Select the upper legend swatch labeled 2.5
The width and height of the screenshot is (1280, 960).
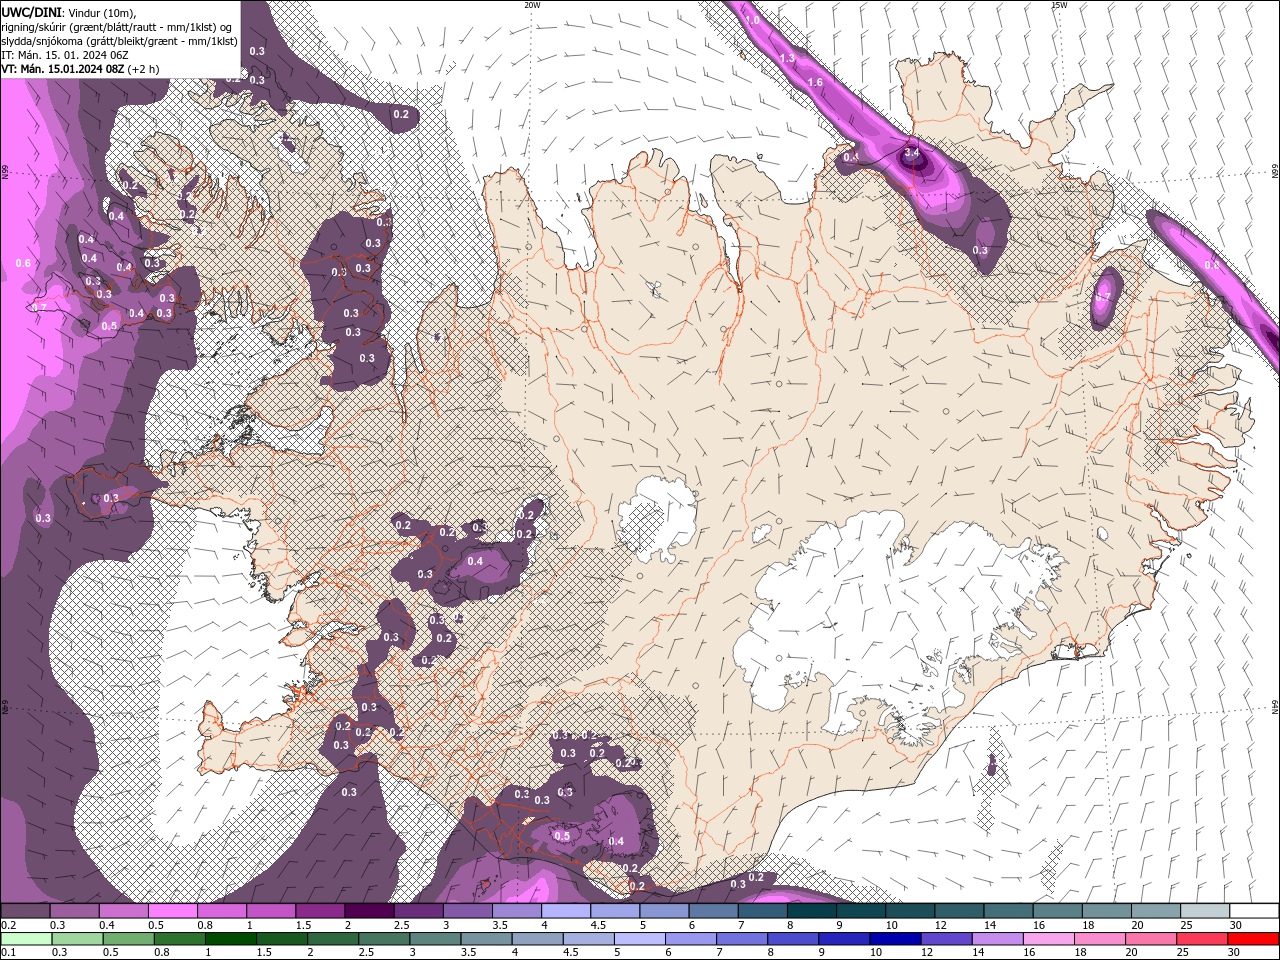tap(418, 911)
